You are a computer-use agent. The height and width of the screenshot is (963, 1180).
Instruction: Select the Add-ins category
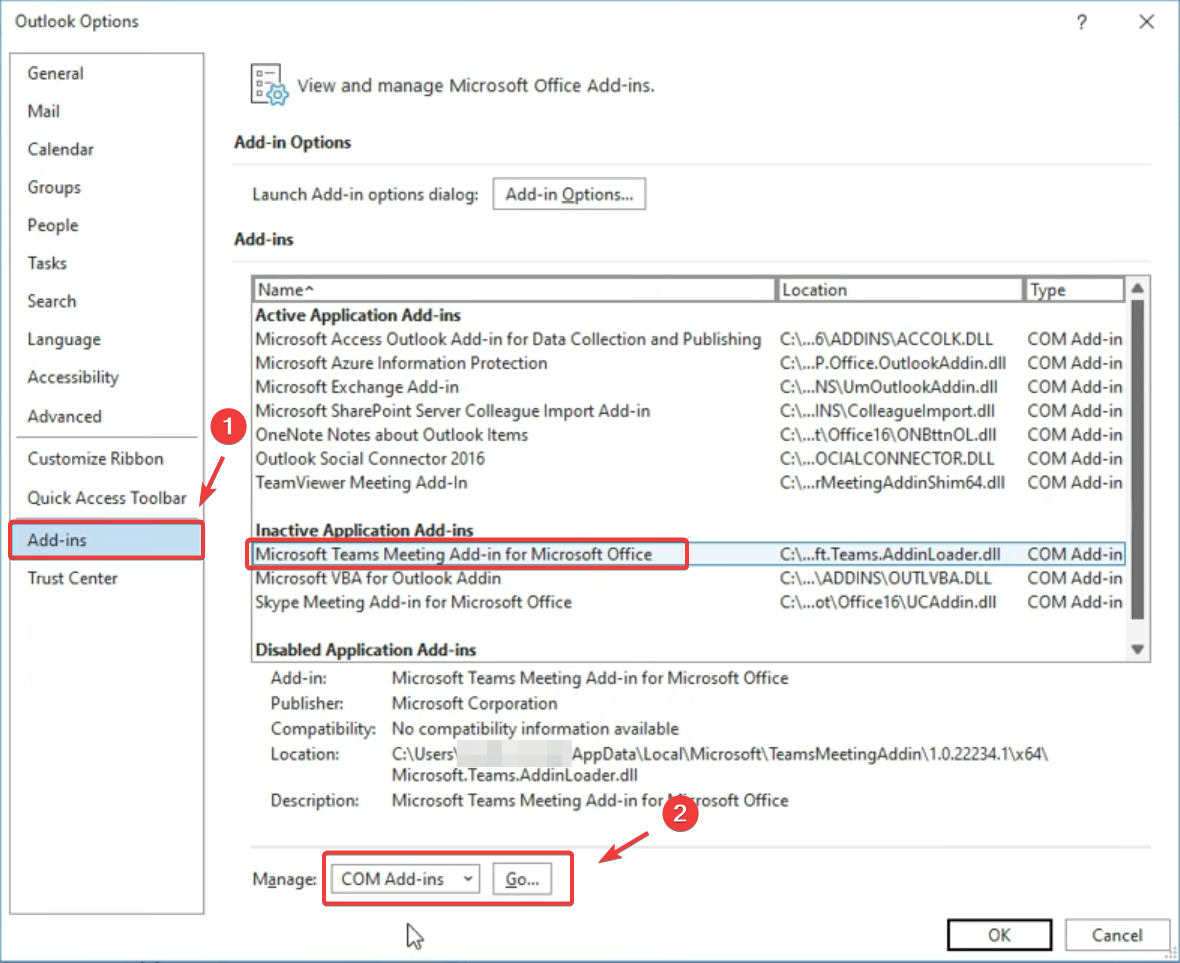[106, 539]
